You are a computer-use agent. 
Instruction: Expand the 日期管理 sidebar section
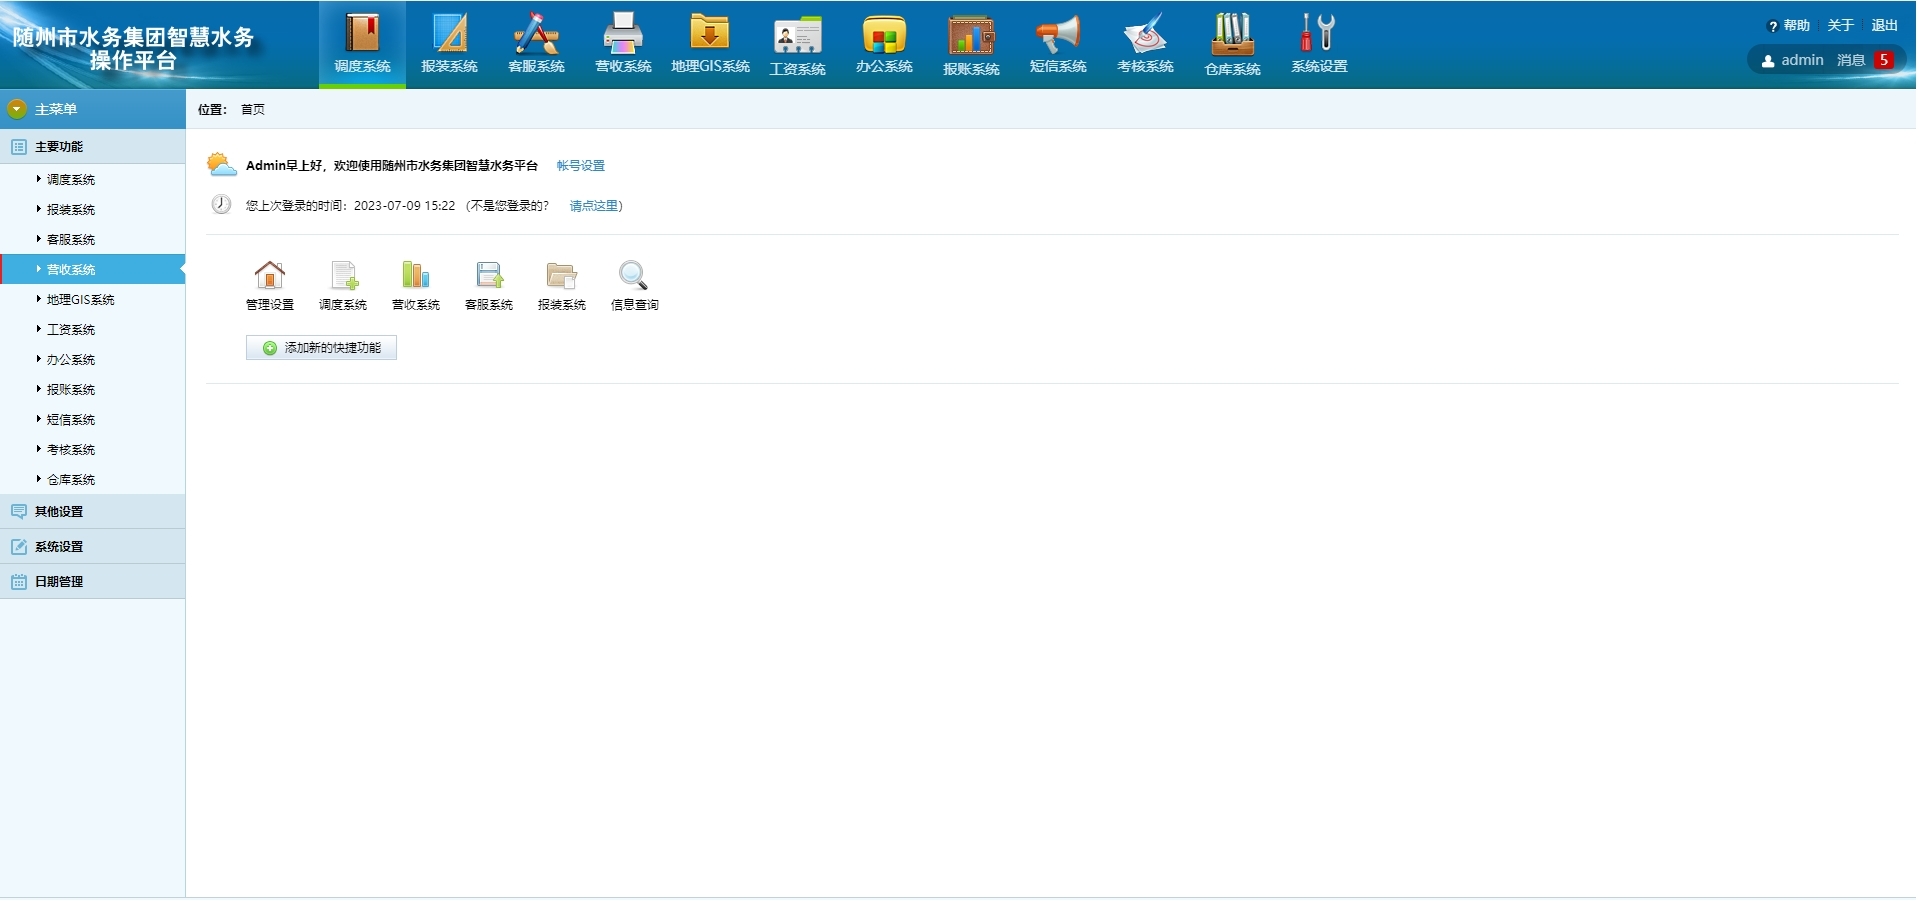[59, 582]
